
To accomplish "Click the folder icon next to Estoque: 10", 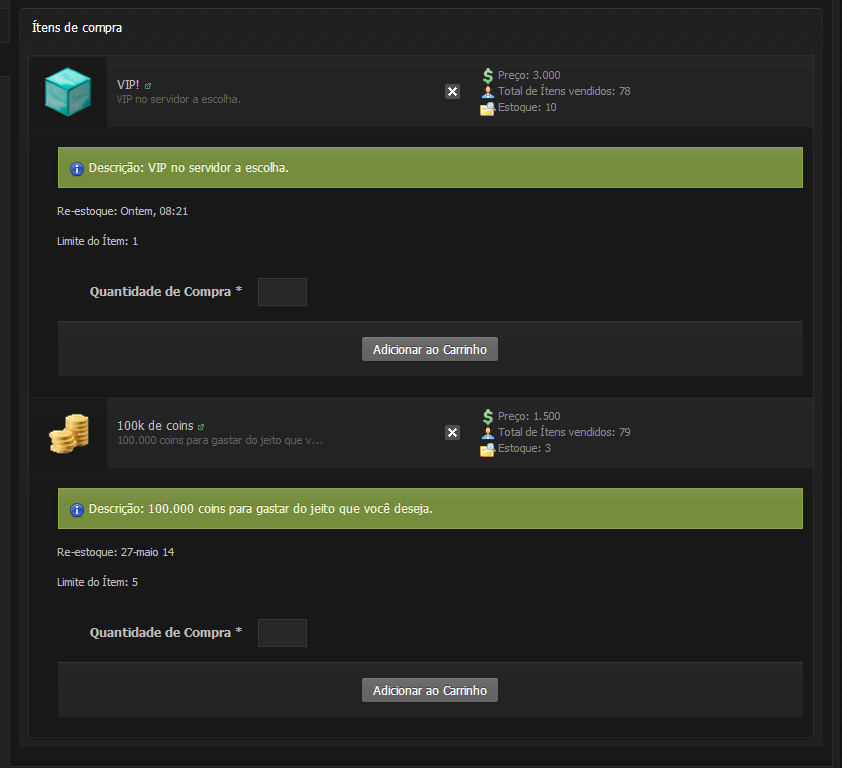I will [x=487, y=108].
